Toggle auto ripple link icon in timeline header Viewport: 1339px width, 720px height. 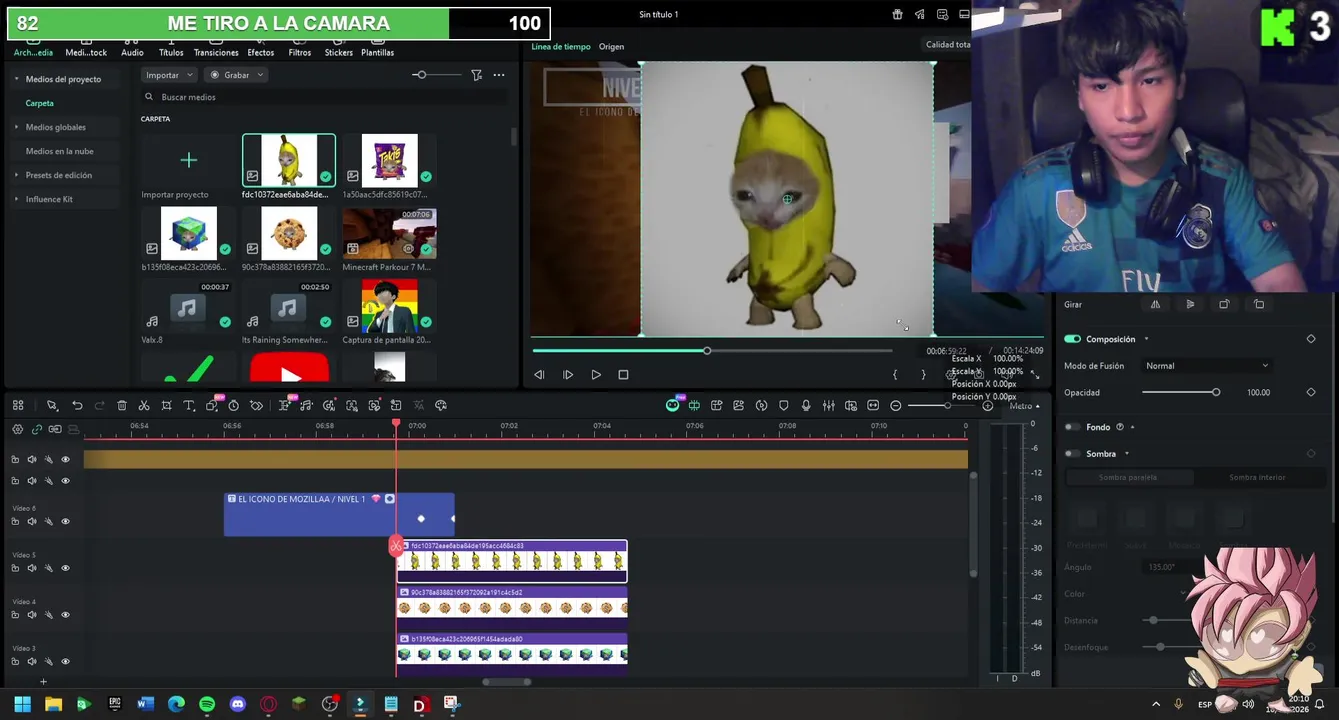[37, 429]
